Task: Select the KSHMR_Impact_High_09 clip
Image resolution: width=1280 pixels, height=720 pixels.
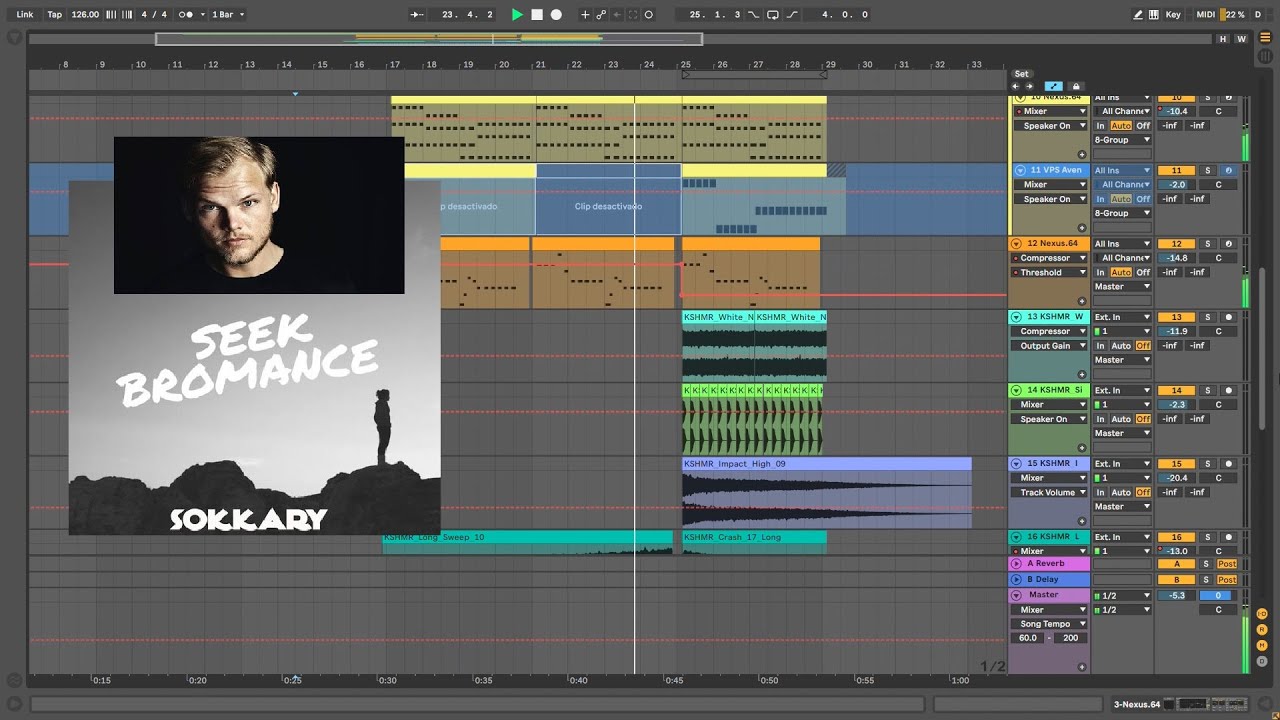Action: pos(827,464)
